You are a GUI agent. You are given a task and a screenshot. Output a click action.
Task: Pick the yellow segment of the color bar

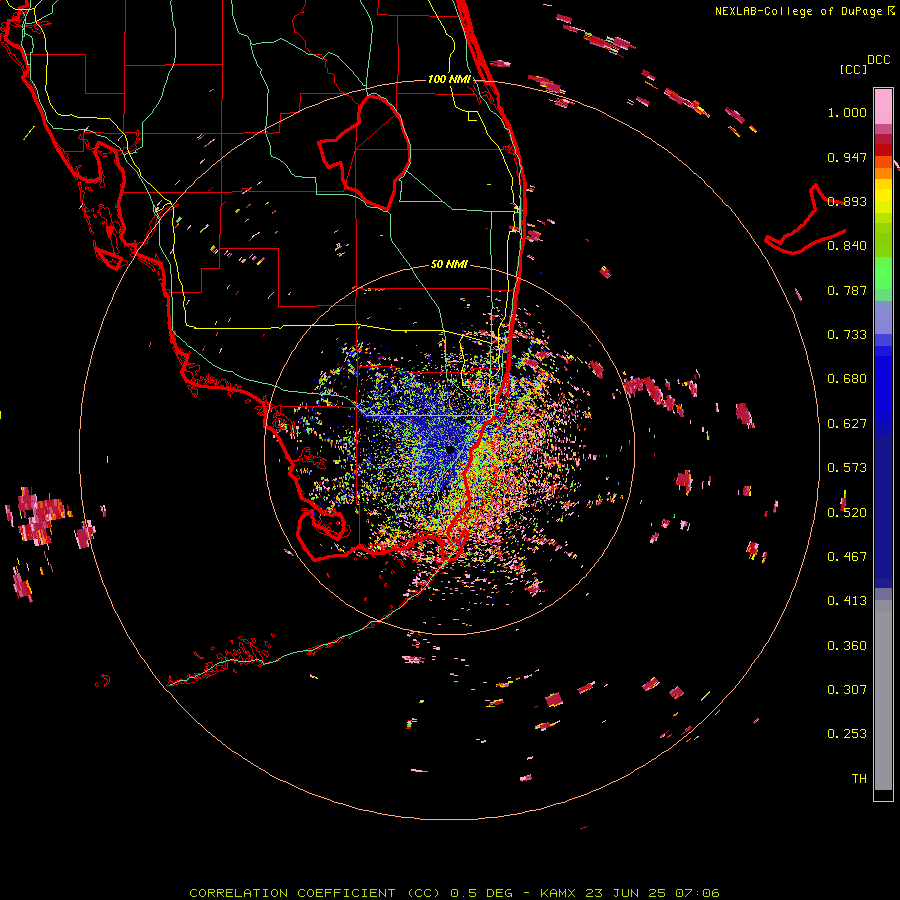(x=883, y=196)
